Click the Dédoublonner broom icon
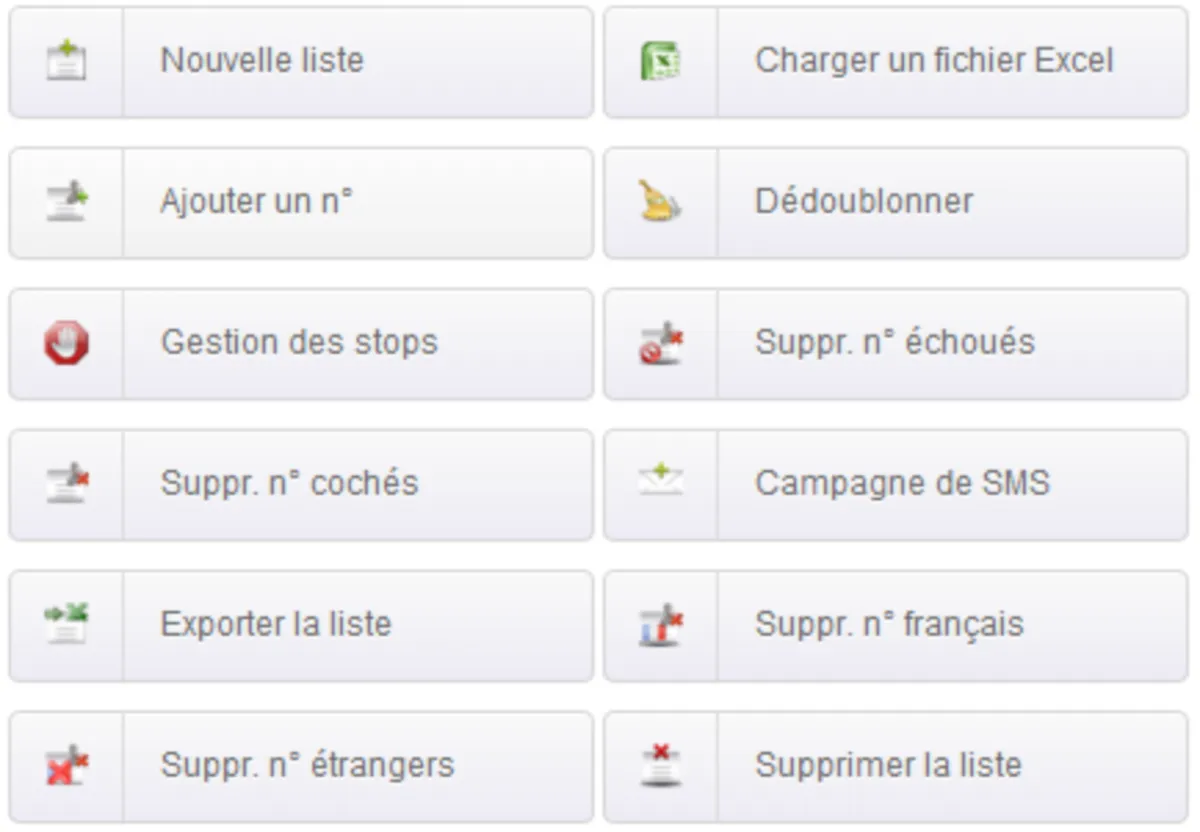The height and width of the screenshot is (832, 1200). point(660,202)
